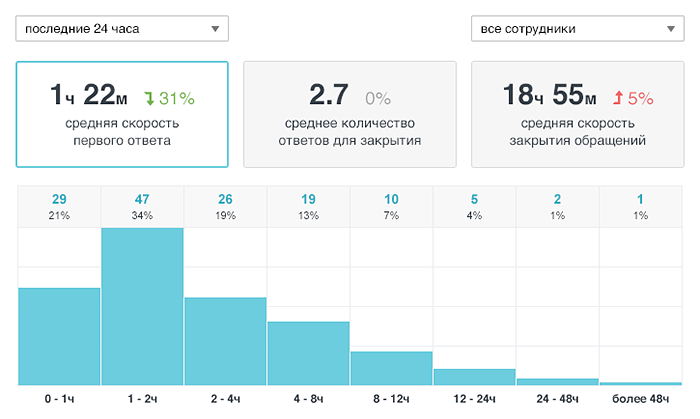Click the axis label 'более 48ч'
The height and width of the screenshot is (419, 700).
[x=641, y=398]
